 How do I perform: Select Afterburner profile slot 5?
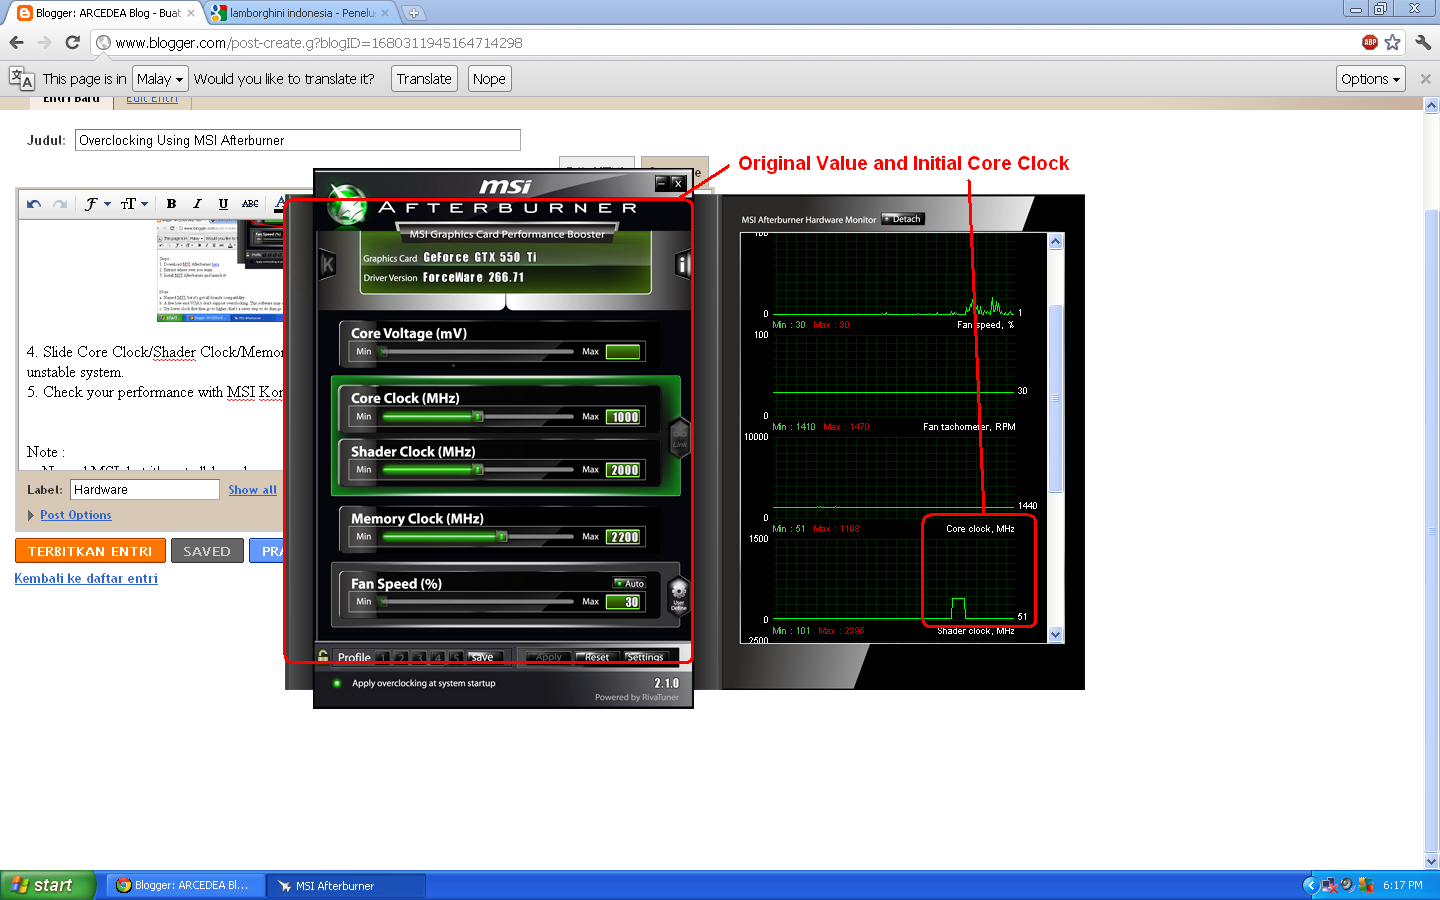coord(455,657)
